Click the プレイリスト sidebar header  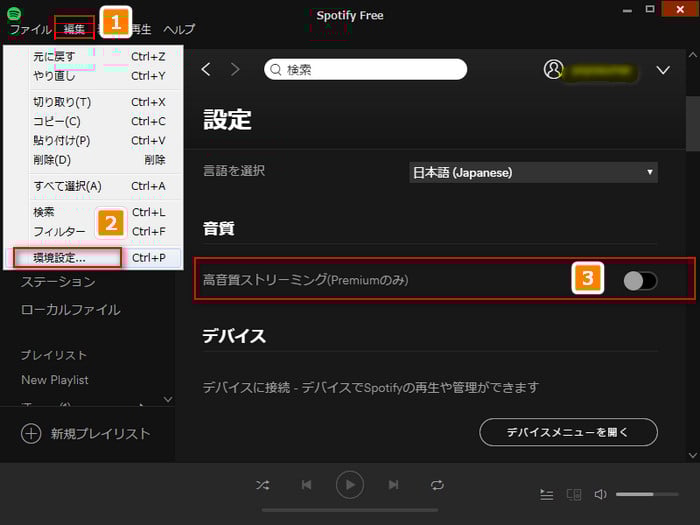click(54, 355)
